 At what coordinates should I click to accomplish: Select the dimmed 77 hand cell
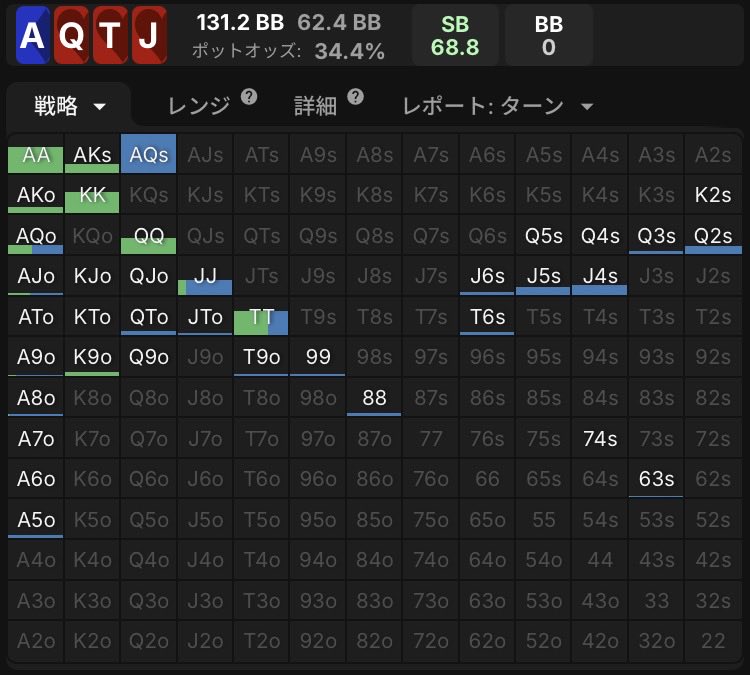pos(430,438)
